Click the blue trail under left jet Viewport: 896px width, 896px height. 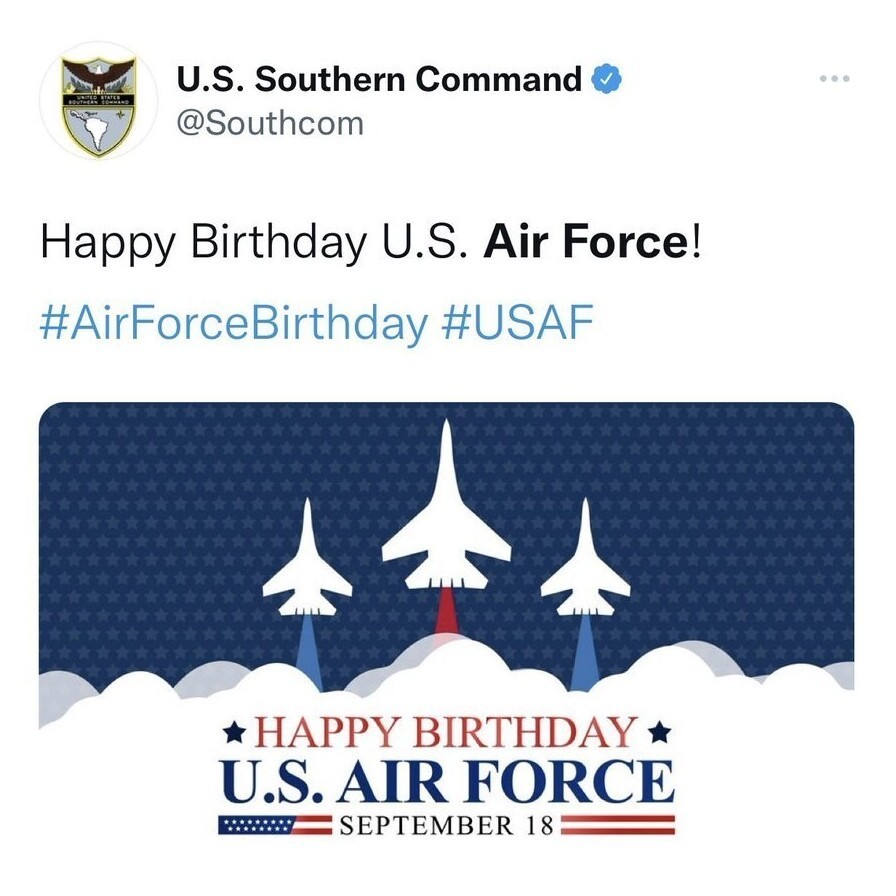(x=308, y=649)
